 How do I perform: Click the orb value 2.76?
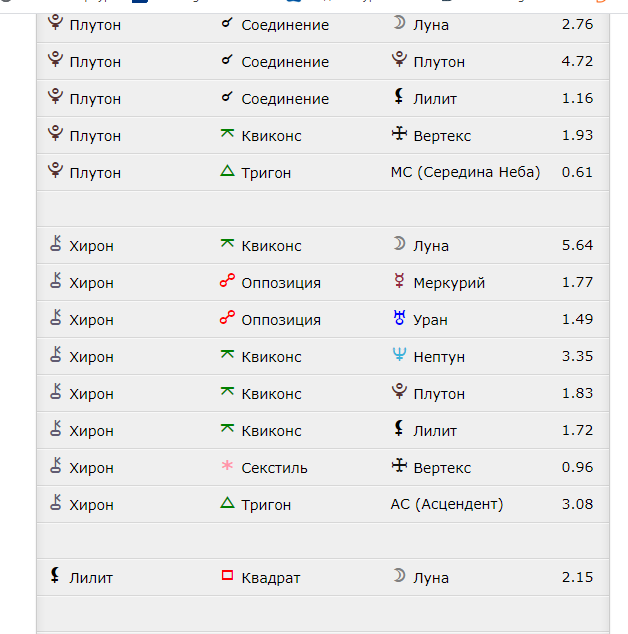click(x=577, y=24)
